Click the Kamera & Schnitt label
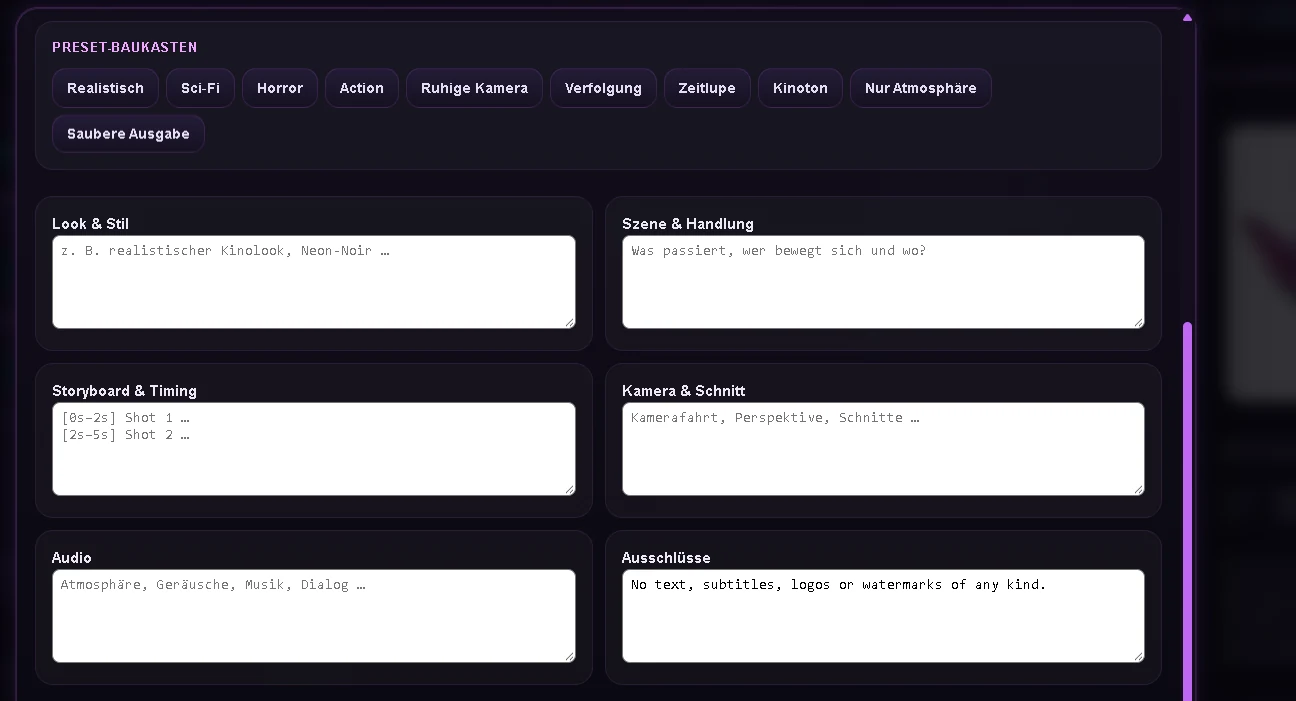The height and width of the screenshot is (701, 1296). coord(684,391)
